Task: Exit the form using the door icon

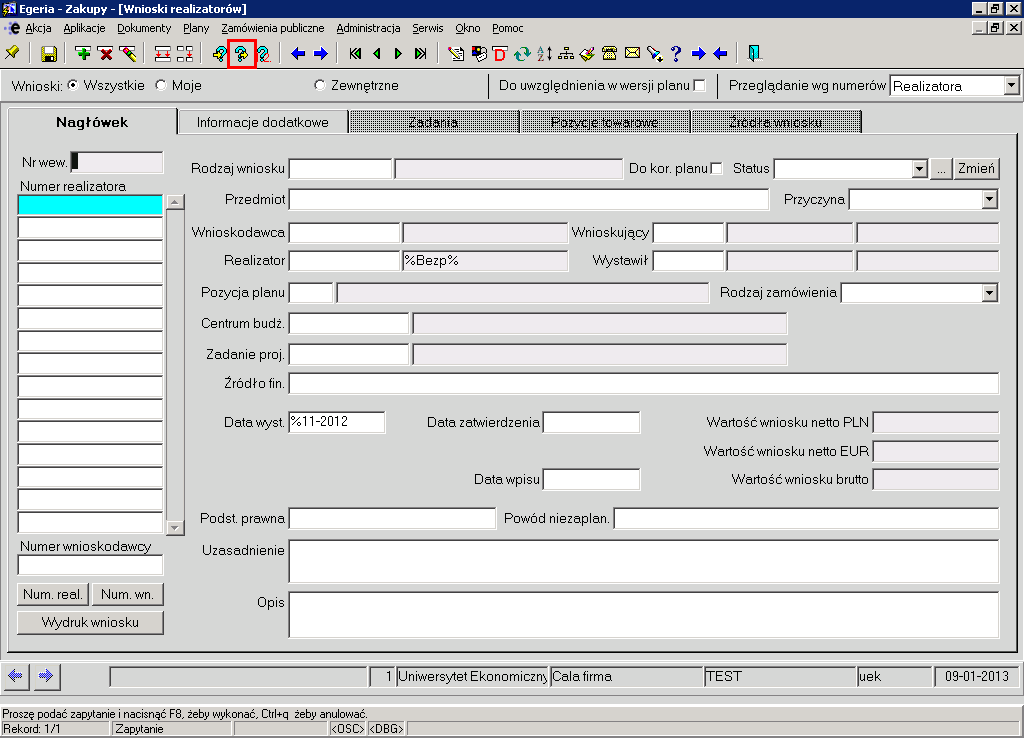Action: click(754, 54)
